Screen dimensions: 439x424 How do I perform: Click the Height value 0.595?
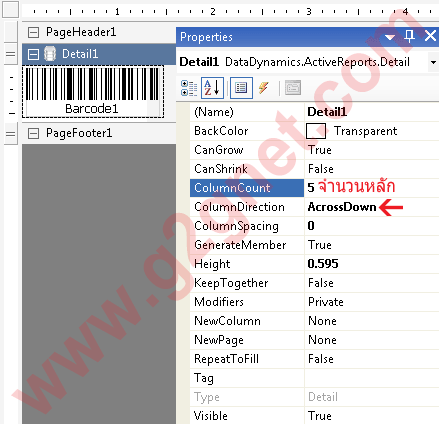coord(323,264)
